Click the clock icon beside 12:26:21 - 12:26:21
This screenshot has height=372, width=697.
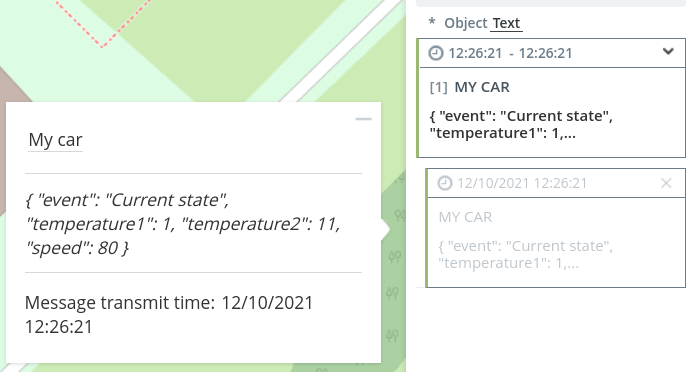click(436, 53)
